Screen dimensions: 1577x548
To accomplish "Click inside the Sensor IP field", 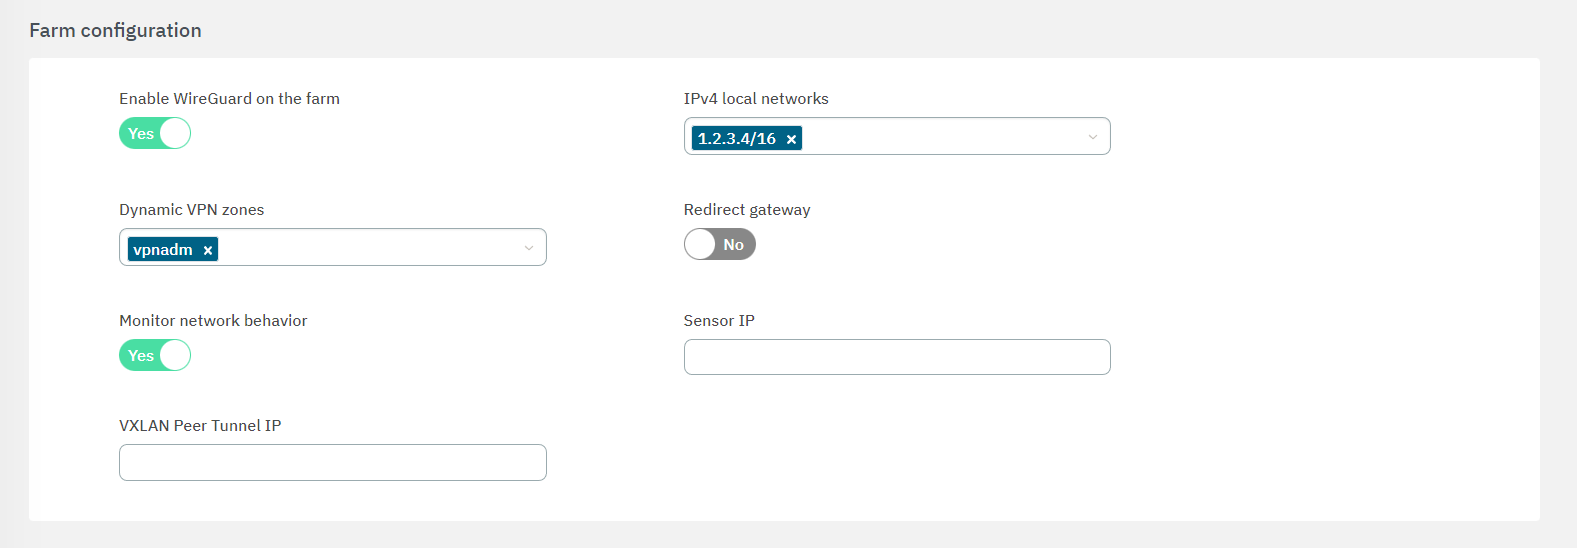I will [896, 357].
